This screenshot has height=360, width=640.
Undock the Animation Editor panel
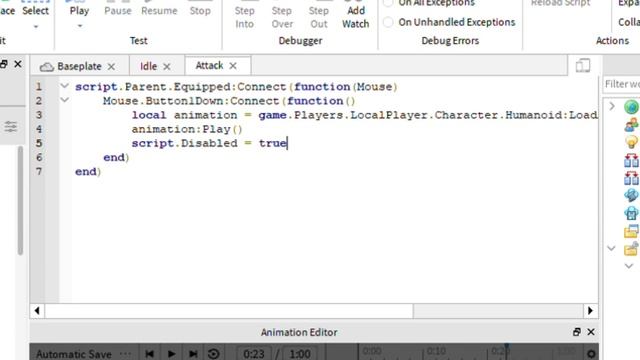[x=576, y=332]
